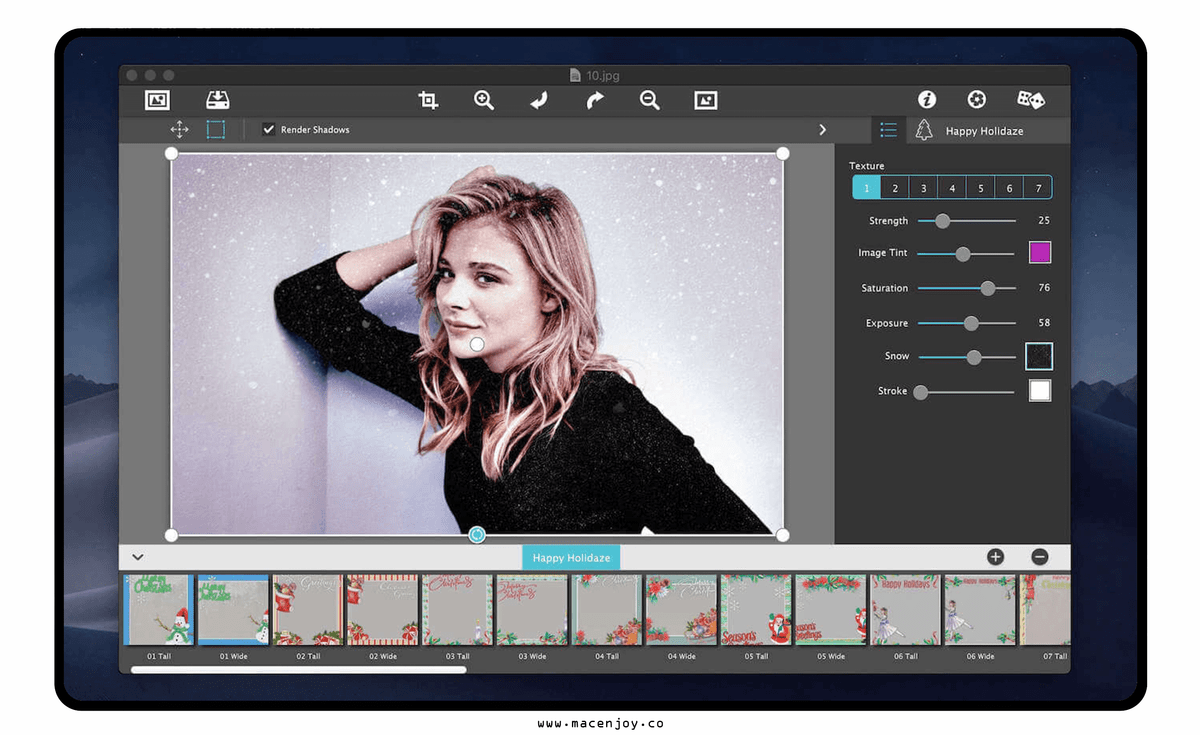Screen dimensions: 1200x735
Task: Fit the image to the window
Action: coord(706,100)
